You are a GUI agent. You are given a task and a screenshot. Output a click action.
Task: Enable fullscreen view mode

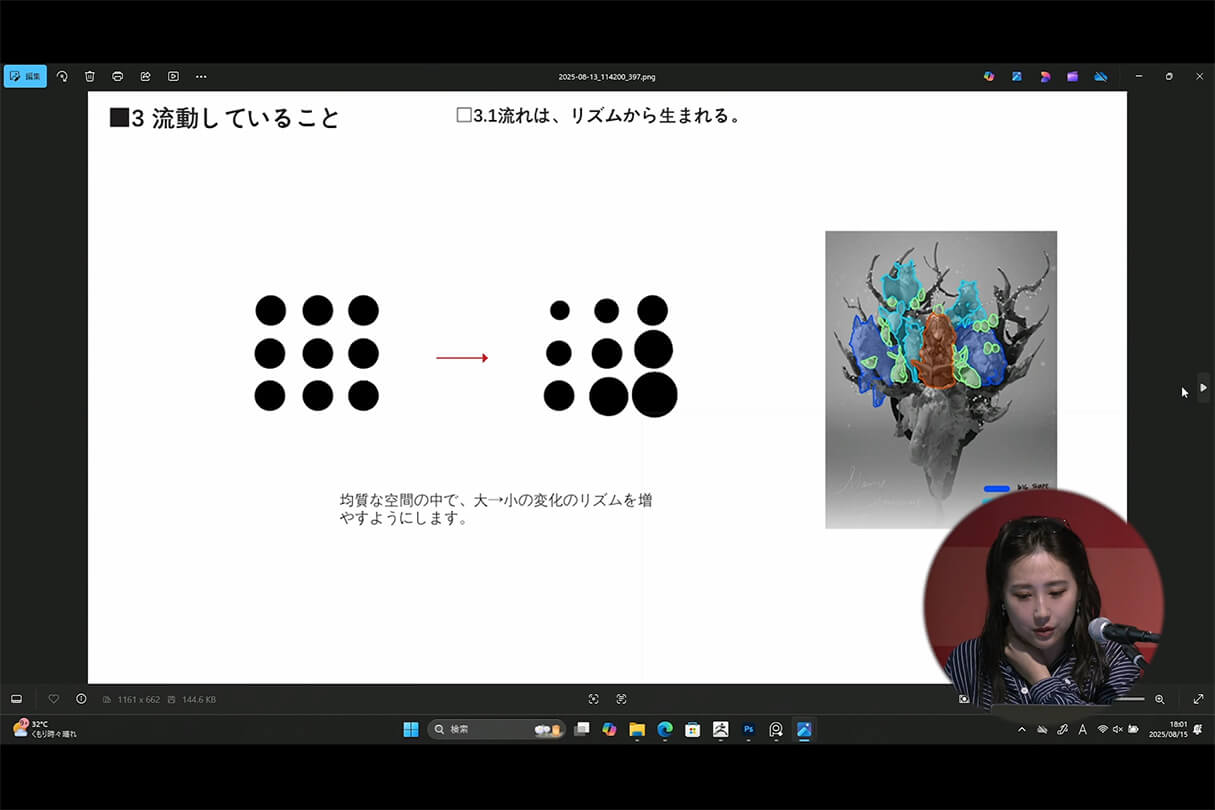point(1198,699)
